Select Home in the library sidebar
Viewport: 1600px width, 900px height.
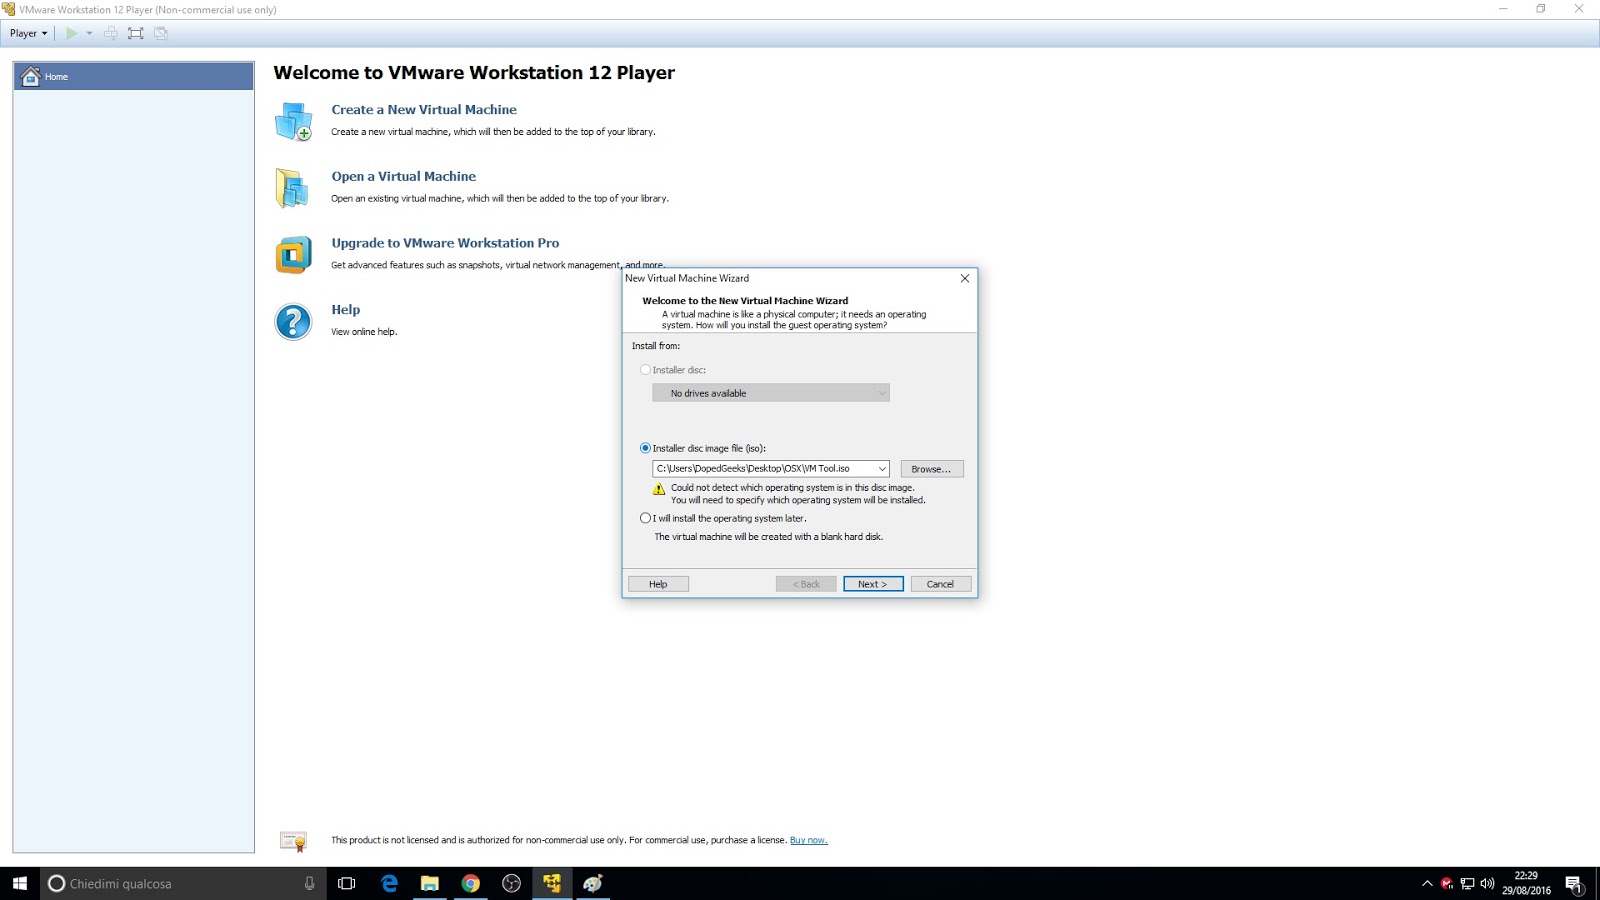[x=134, y=76]
